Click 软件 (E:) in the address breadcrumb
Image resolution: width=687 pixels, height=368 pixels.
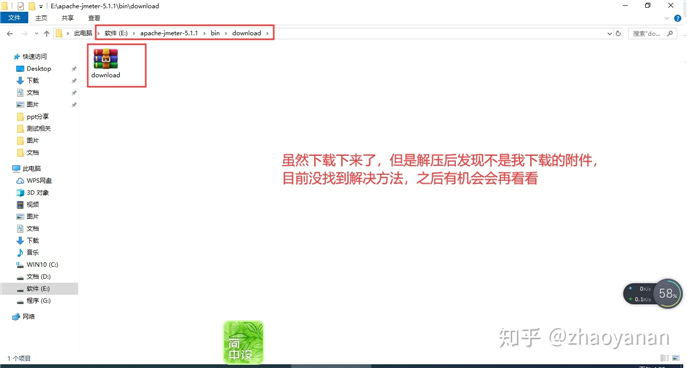[116, 33]
